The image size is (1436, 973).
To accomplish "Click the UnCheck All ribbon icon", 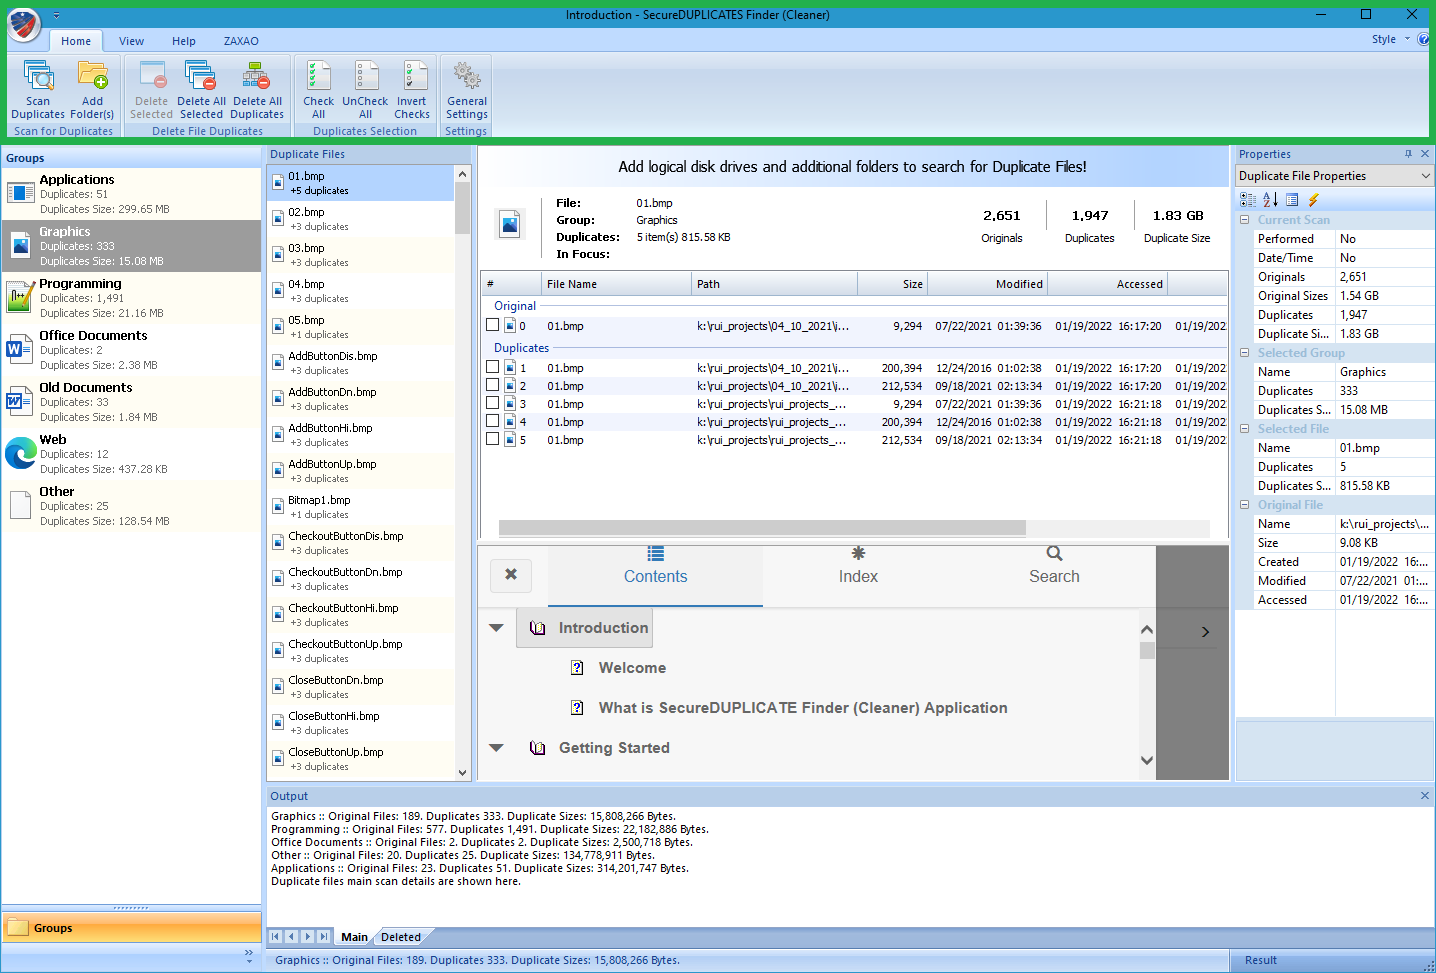I will coord(365,90).
